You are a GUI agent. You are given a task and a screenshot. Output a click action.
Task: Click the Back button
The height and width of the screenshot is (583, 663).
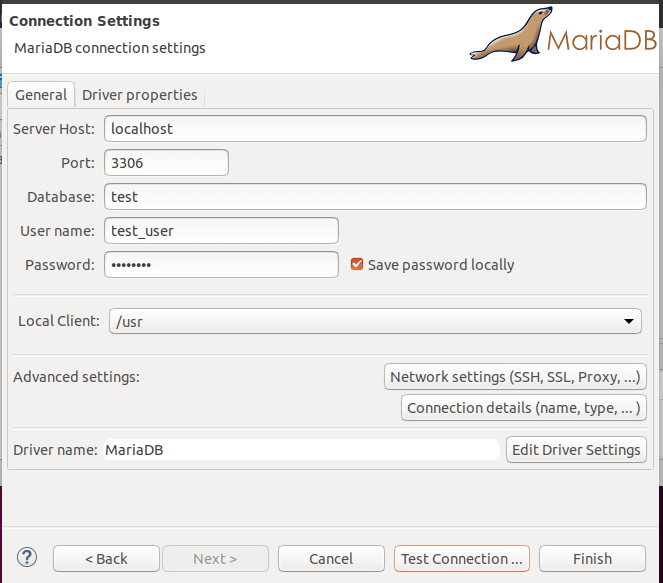(x=106, y=558)
